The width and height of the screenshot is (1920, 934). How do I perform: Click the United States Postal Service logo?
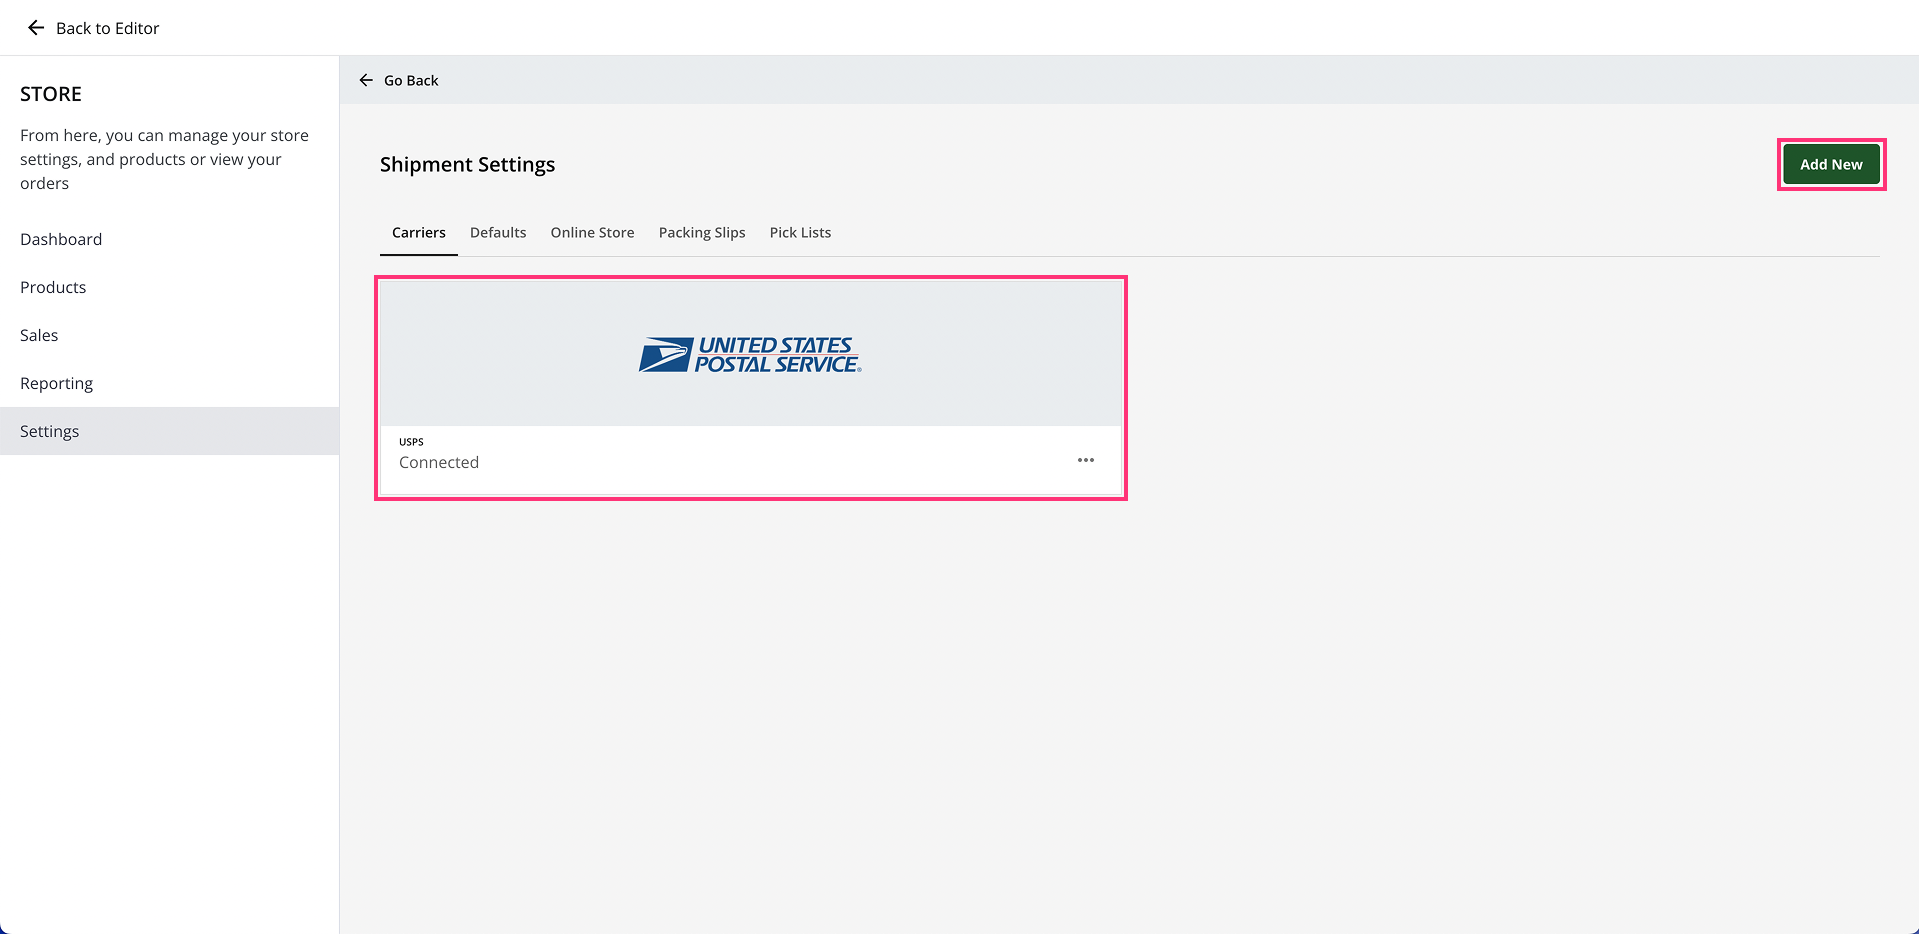(x=750, y=354)
